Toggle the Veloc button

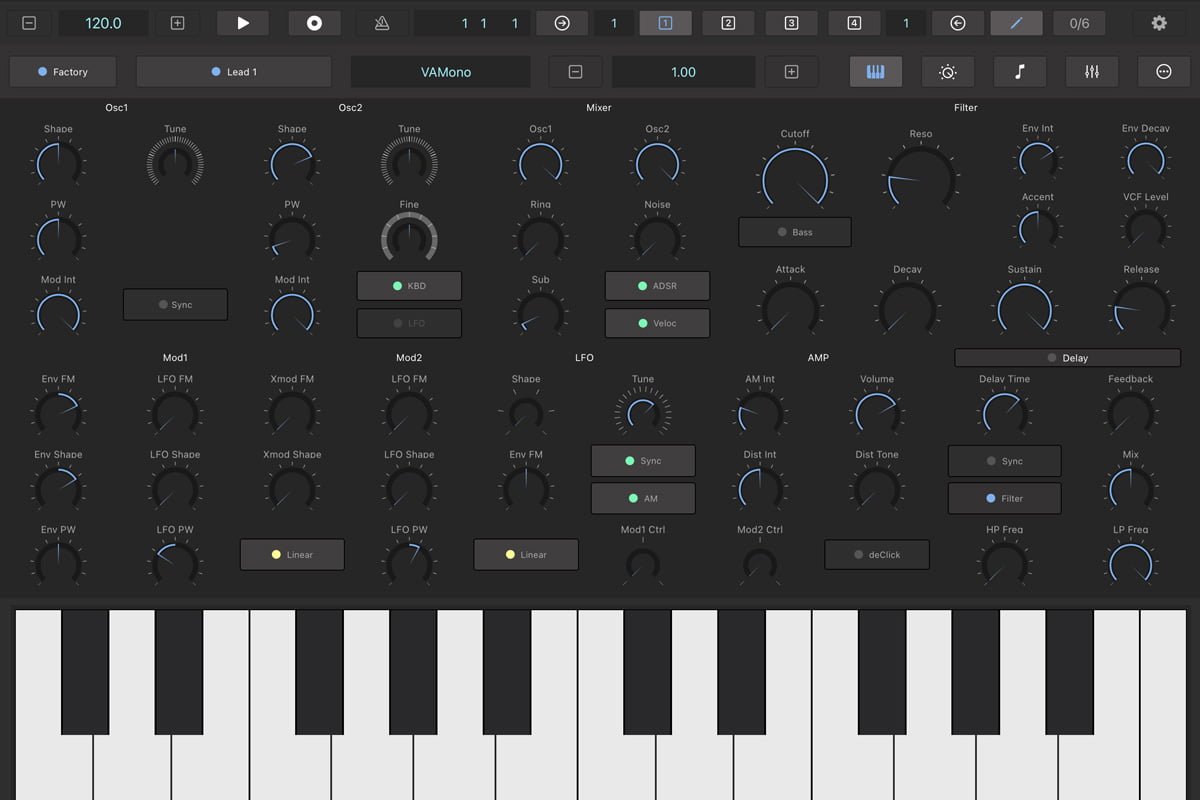coord(657,323)
